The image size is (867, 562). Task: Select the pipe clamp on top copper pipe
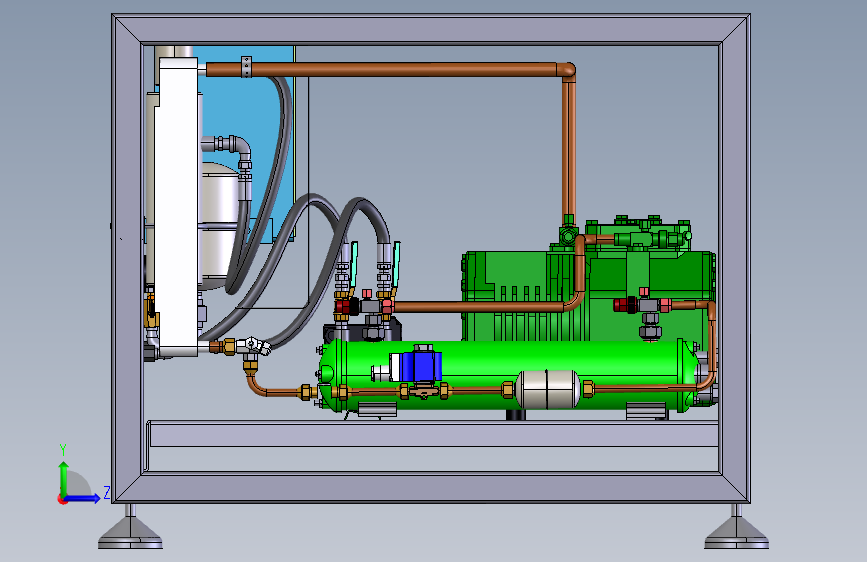click(246, 67)
